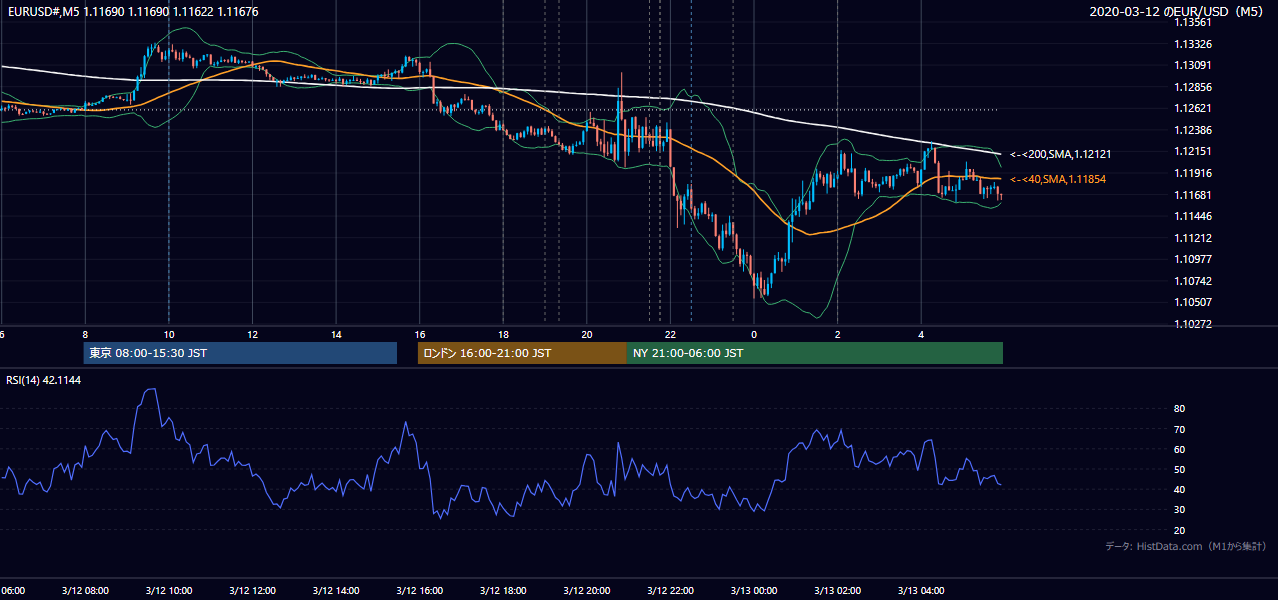Click hour label 12 under price chart
The image size is (1278, 600).
pyautogui.click(x=252, y=335)
